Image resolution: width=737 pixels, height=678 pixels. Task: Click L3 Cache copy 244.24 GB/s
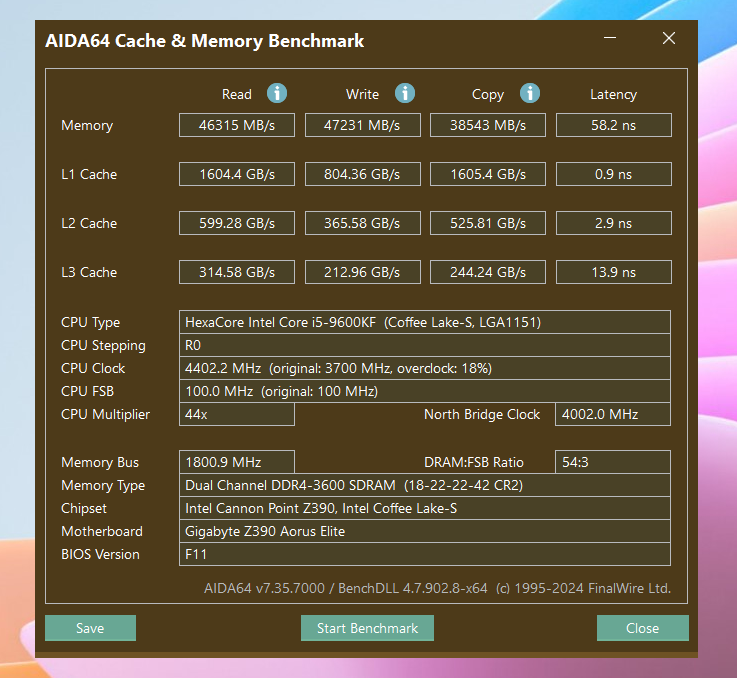[488, 272]
